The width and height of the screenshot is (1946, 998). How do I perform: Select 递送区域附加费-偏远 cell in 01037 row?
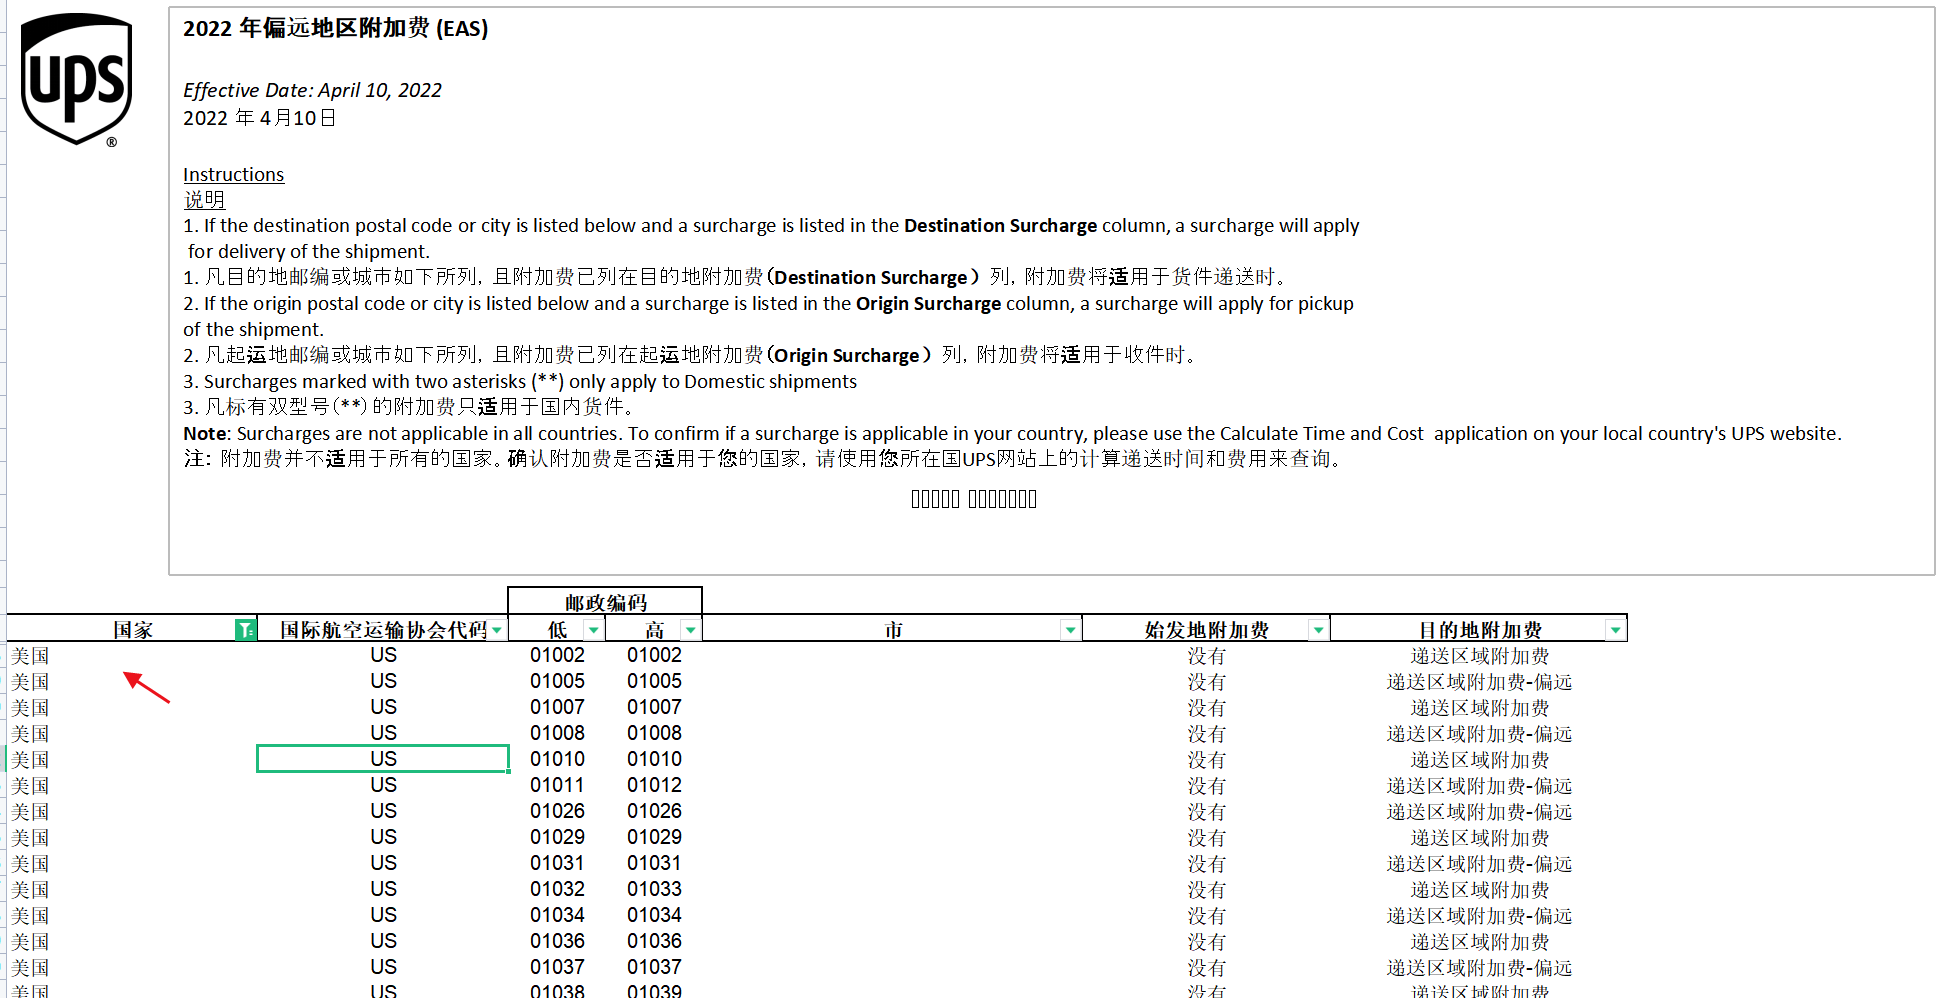[x=1479, y=968]
